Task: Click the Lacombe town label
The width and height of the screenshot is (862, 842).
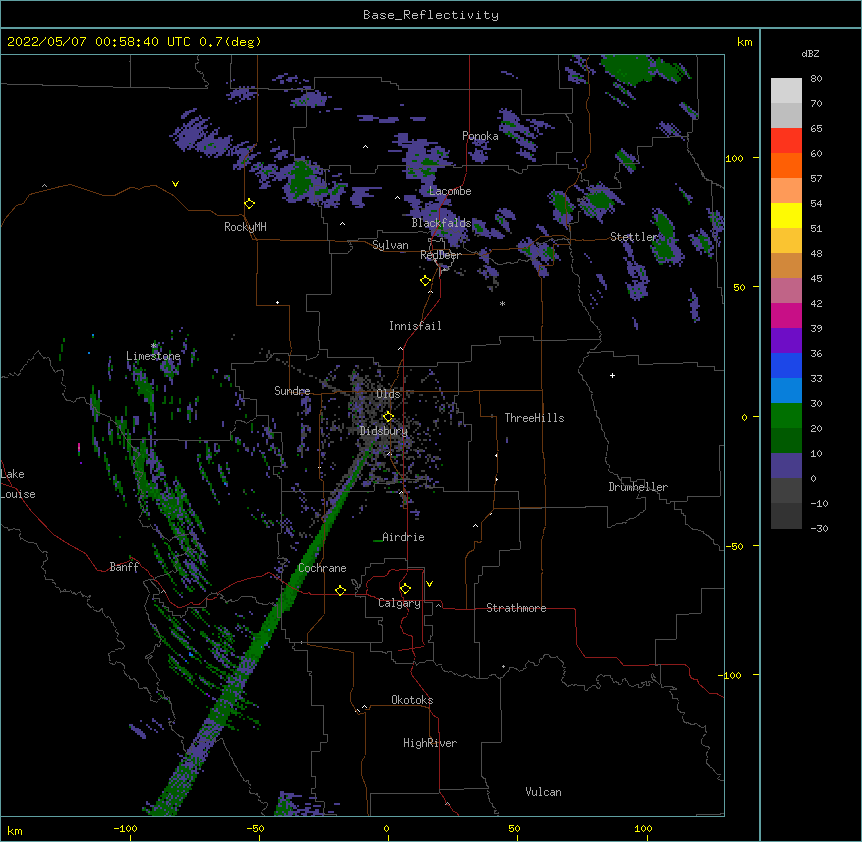Action: pos(450,191)
